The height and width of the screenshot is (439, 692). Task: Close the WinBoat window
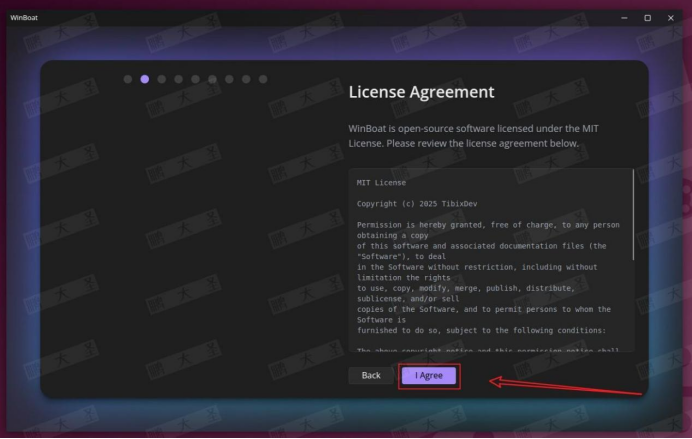[670, 18]
